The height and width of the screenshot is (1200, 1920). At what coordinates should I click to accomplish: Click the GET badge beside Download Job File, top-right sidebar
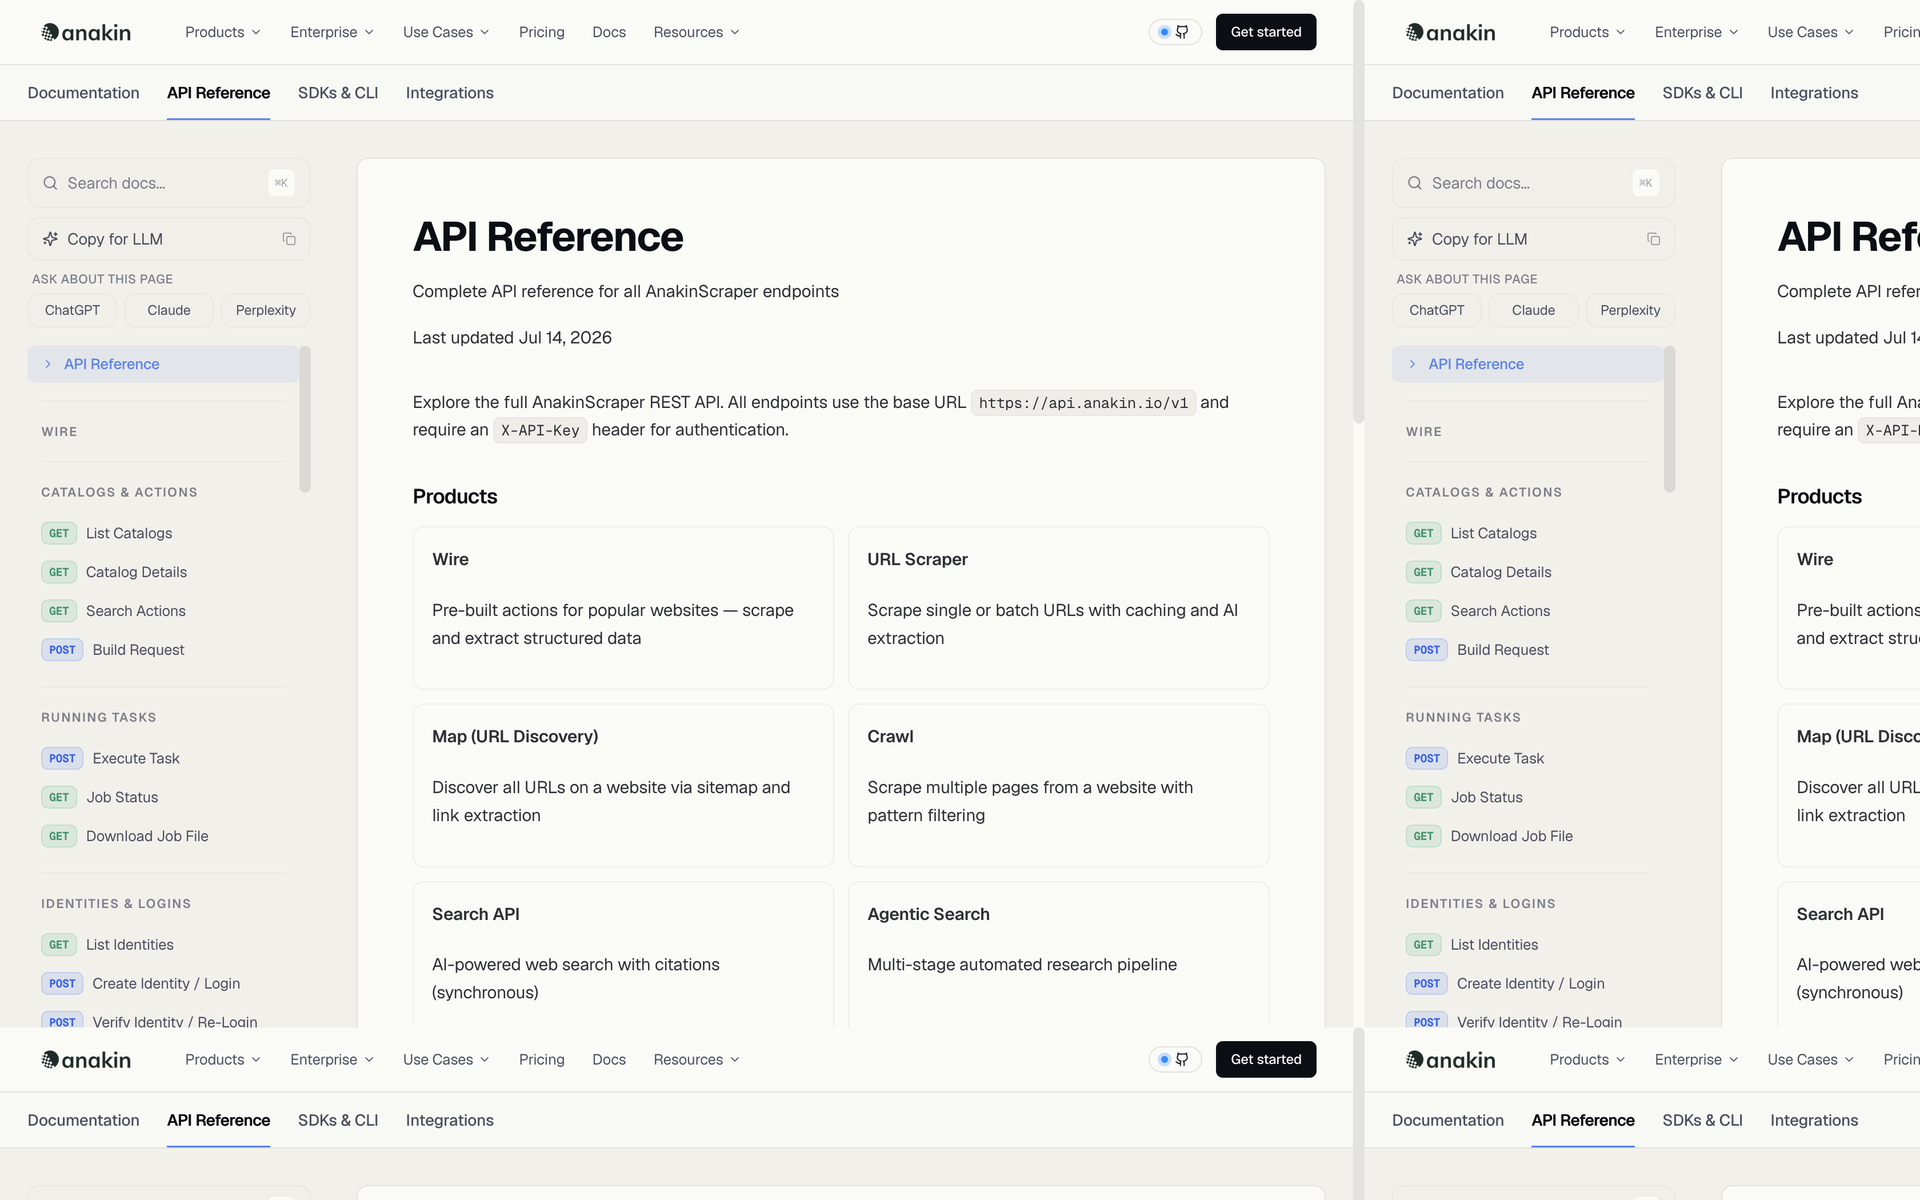1423,836
